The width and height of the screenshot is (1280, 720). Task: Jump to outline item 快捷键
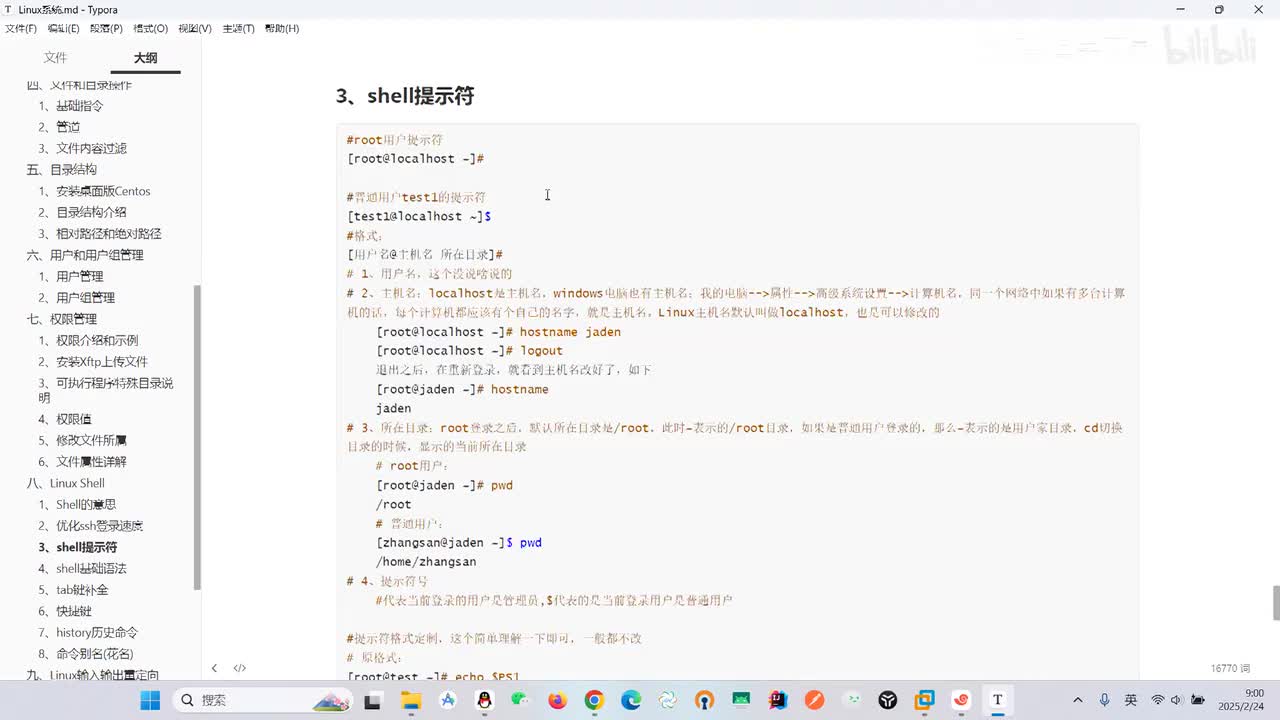pos(65,611)
